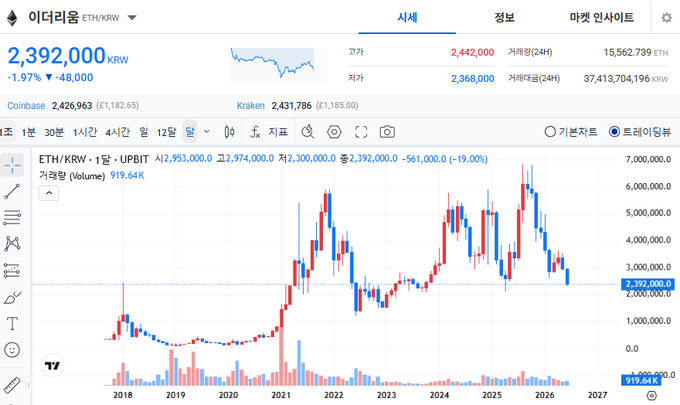Open the ETH/KRW market dropdown arrow
The height and width of the screenshot is (405, 680).
[132, 18]
